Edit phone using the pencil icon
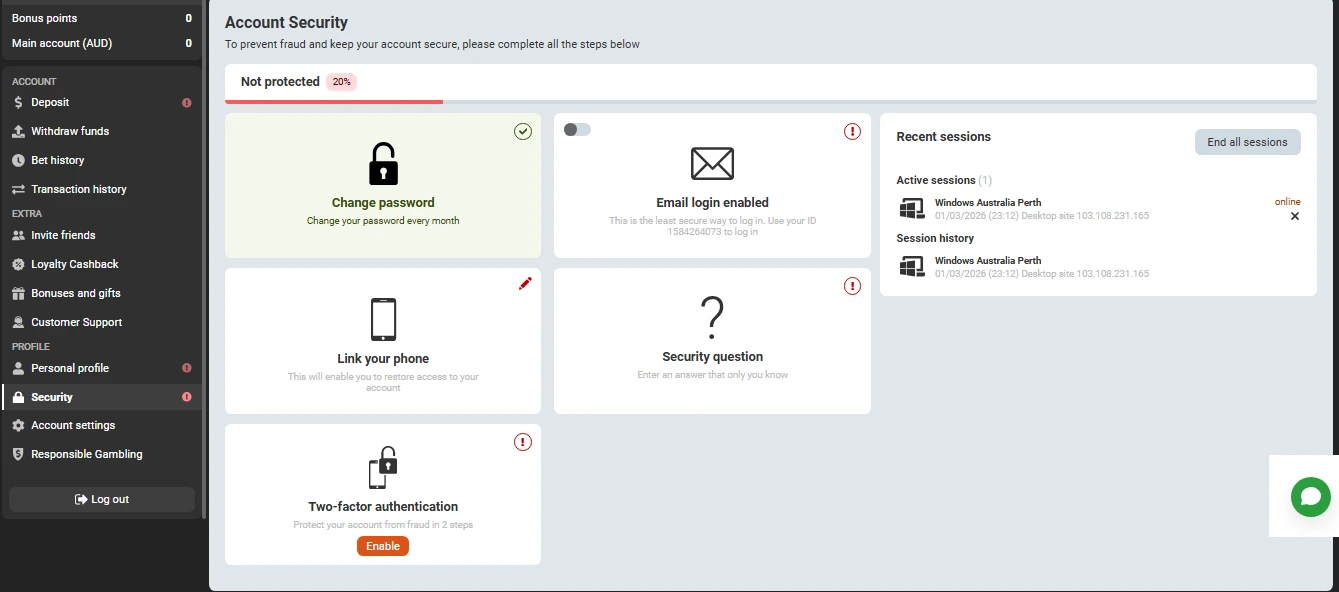The image size is (1339, 592). 525,284
